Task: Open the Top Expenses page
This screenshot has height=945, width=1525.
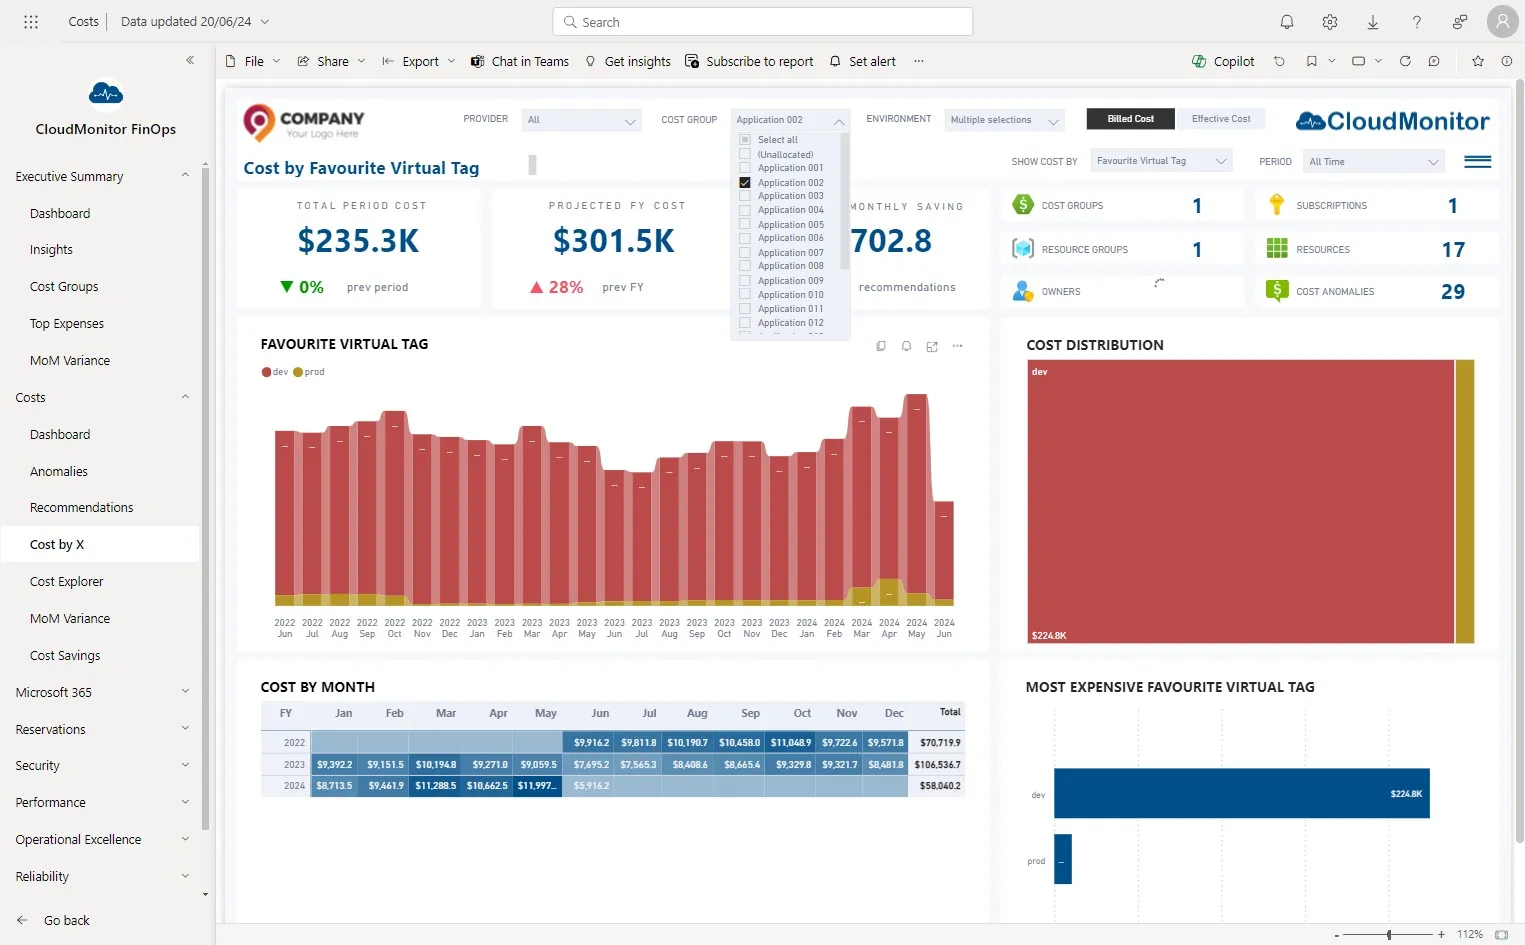Action: tap(67, 323)
